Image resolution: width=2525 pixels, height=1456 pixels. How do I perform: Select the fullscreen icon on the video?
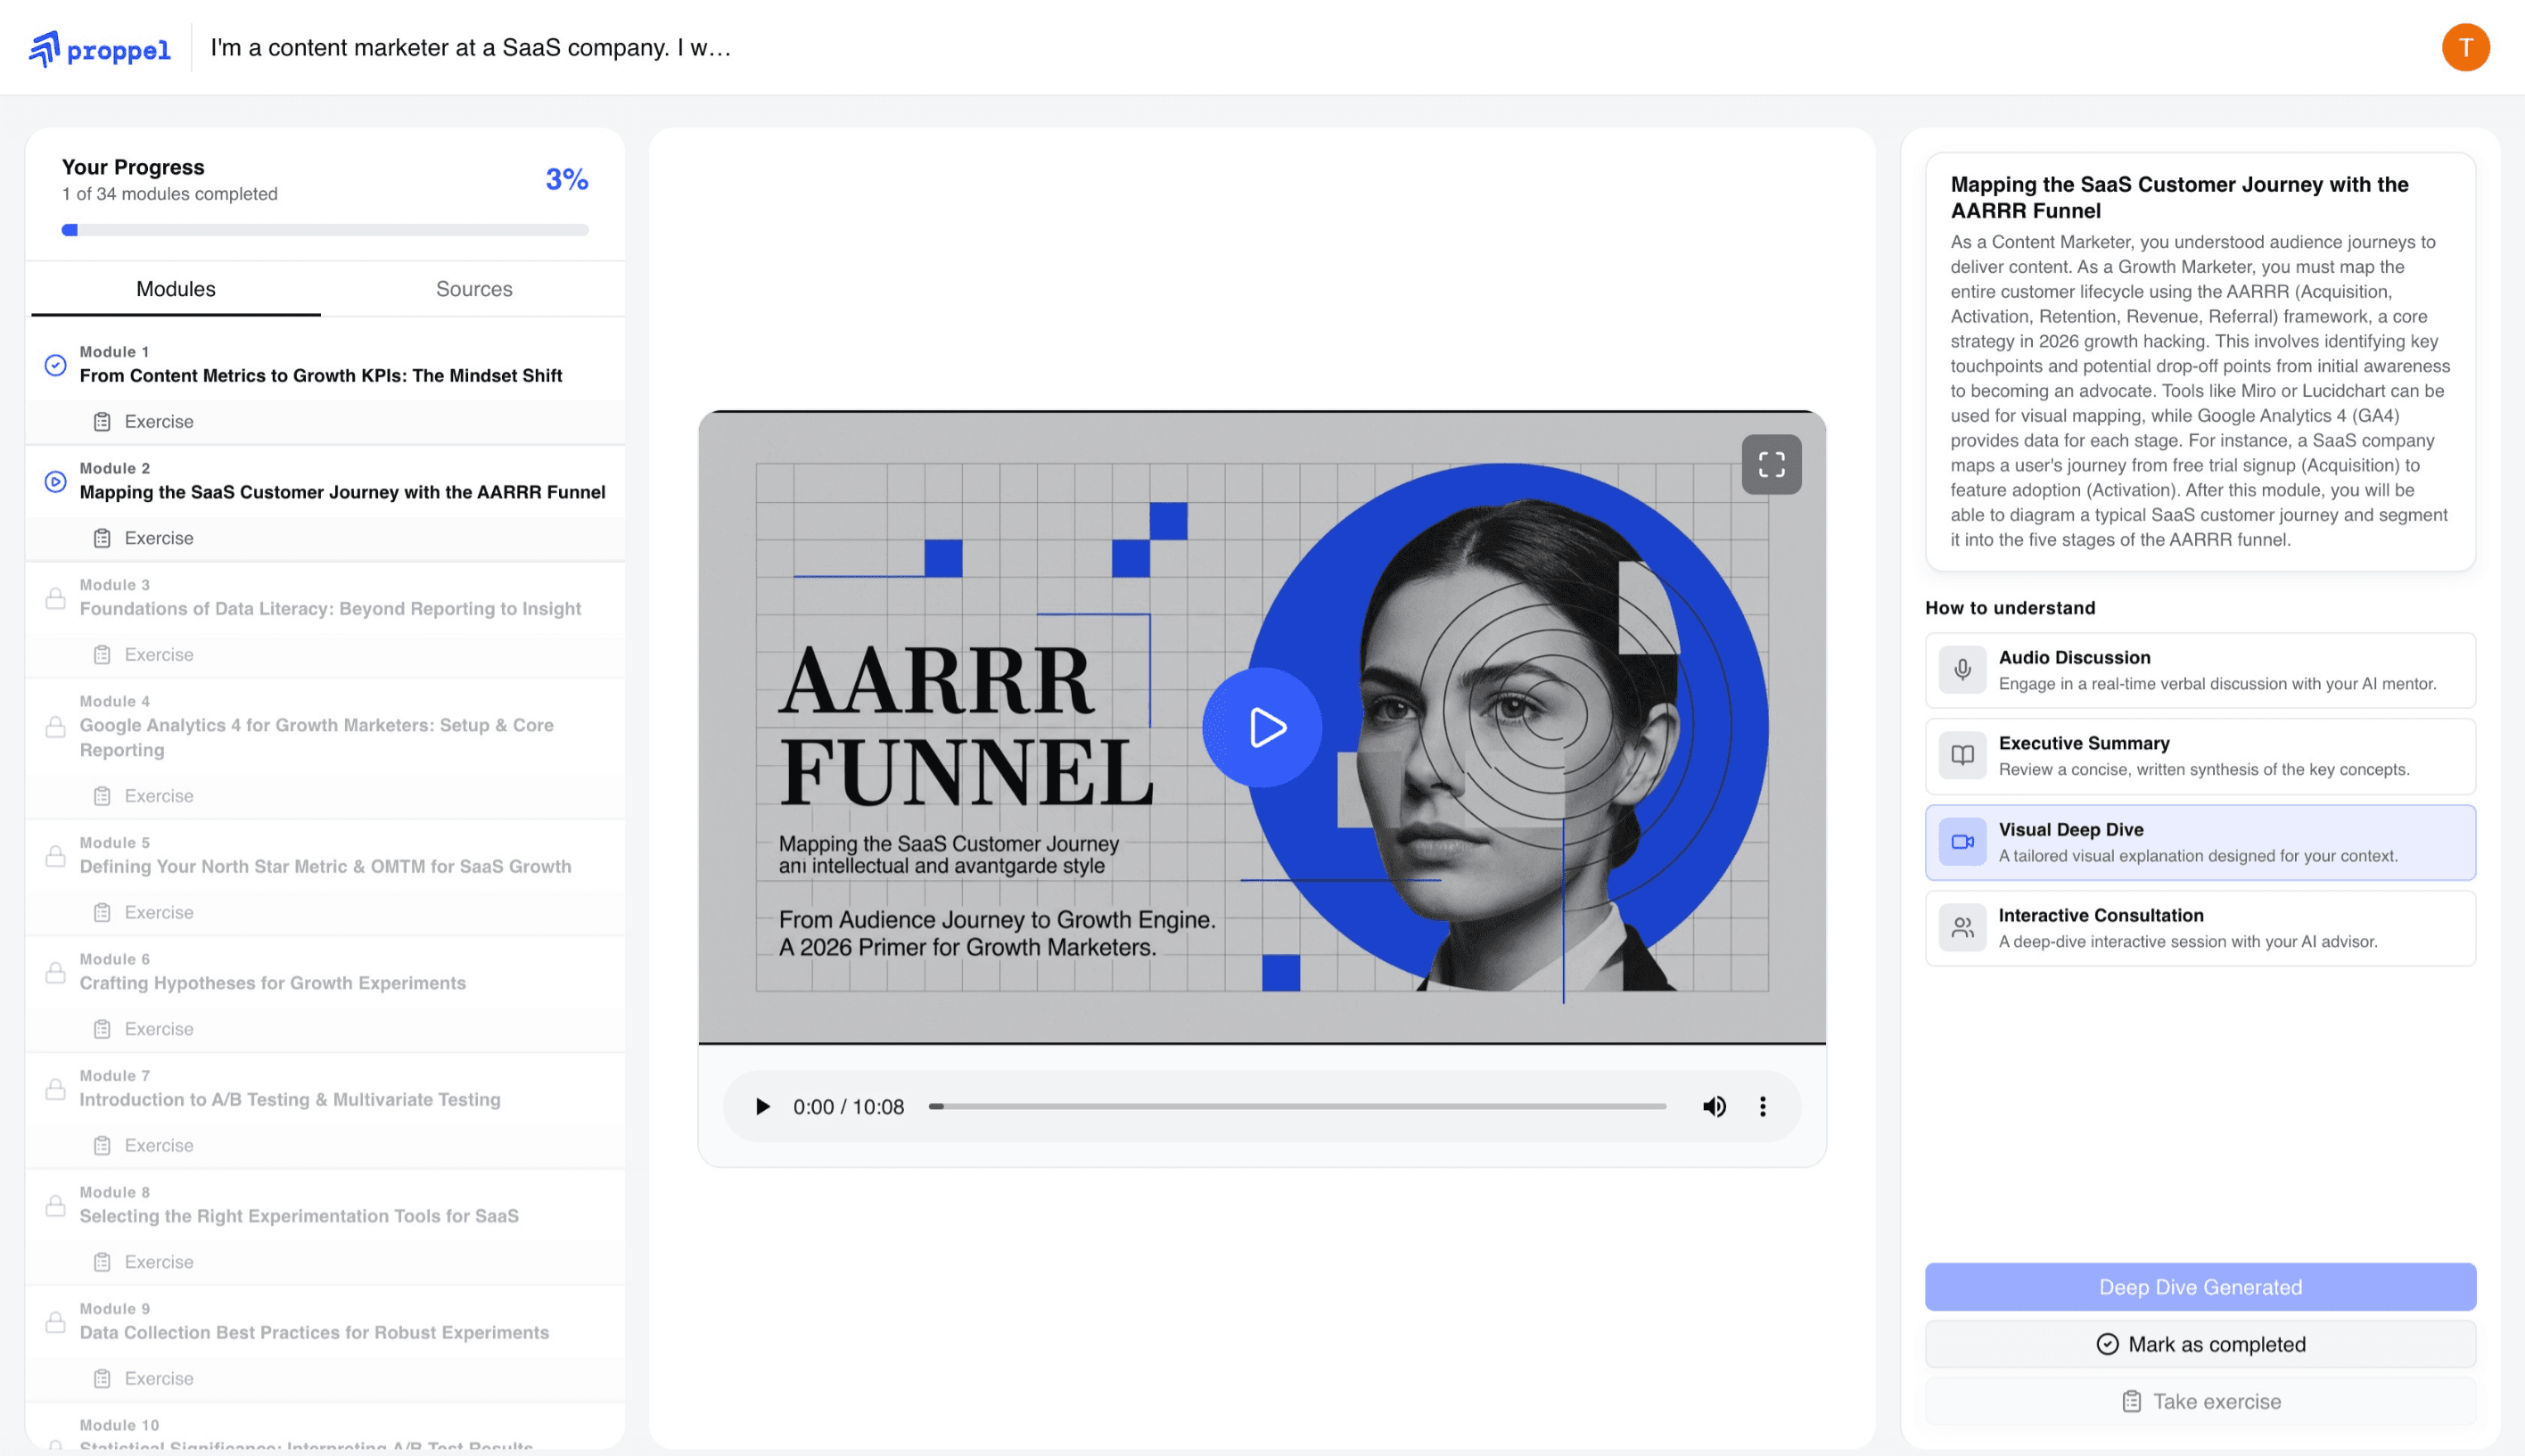tap(1770, 464)
